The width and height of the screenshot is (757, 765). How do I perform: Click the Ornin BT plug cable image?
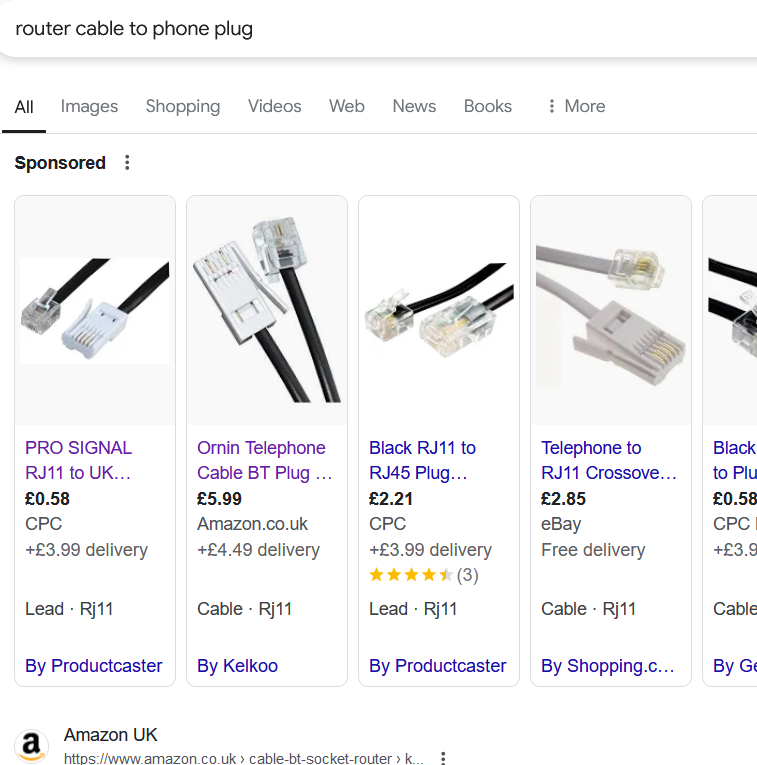point(267,311)
